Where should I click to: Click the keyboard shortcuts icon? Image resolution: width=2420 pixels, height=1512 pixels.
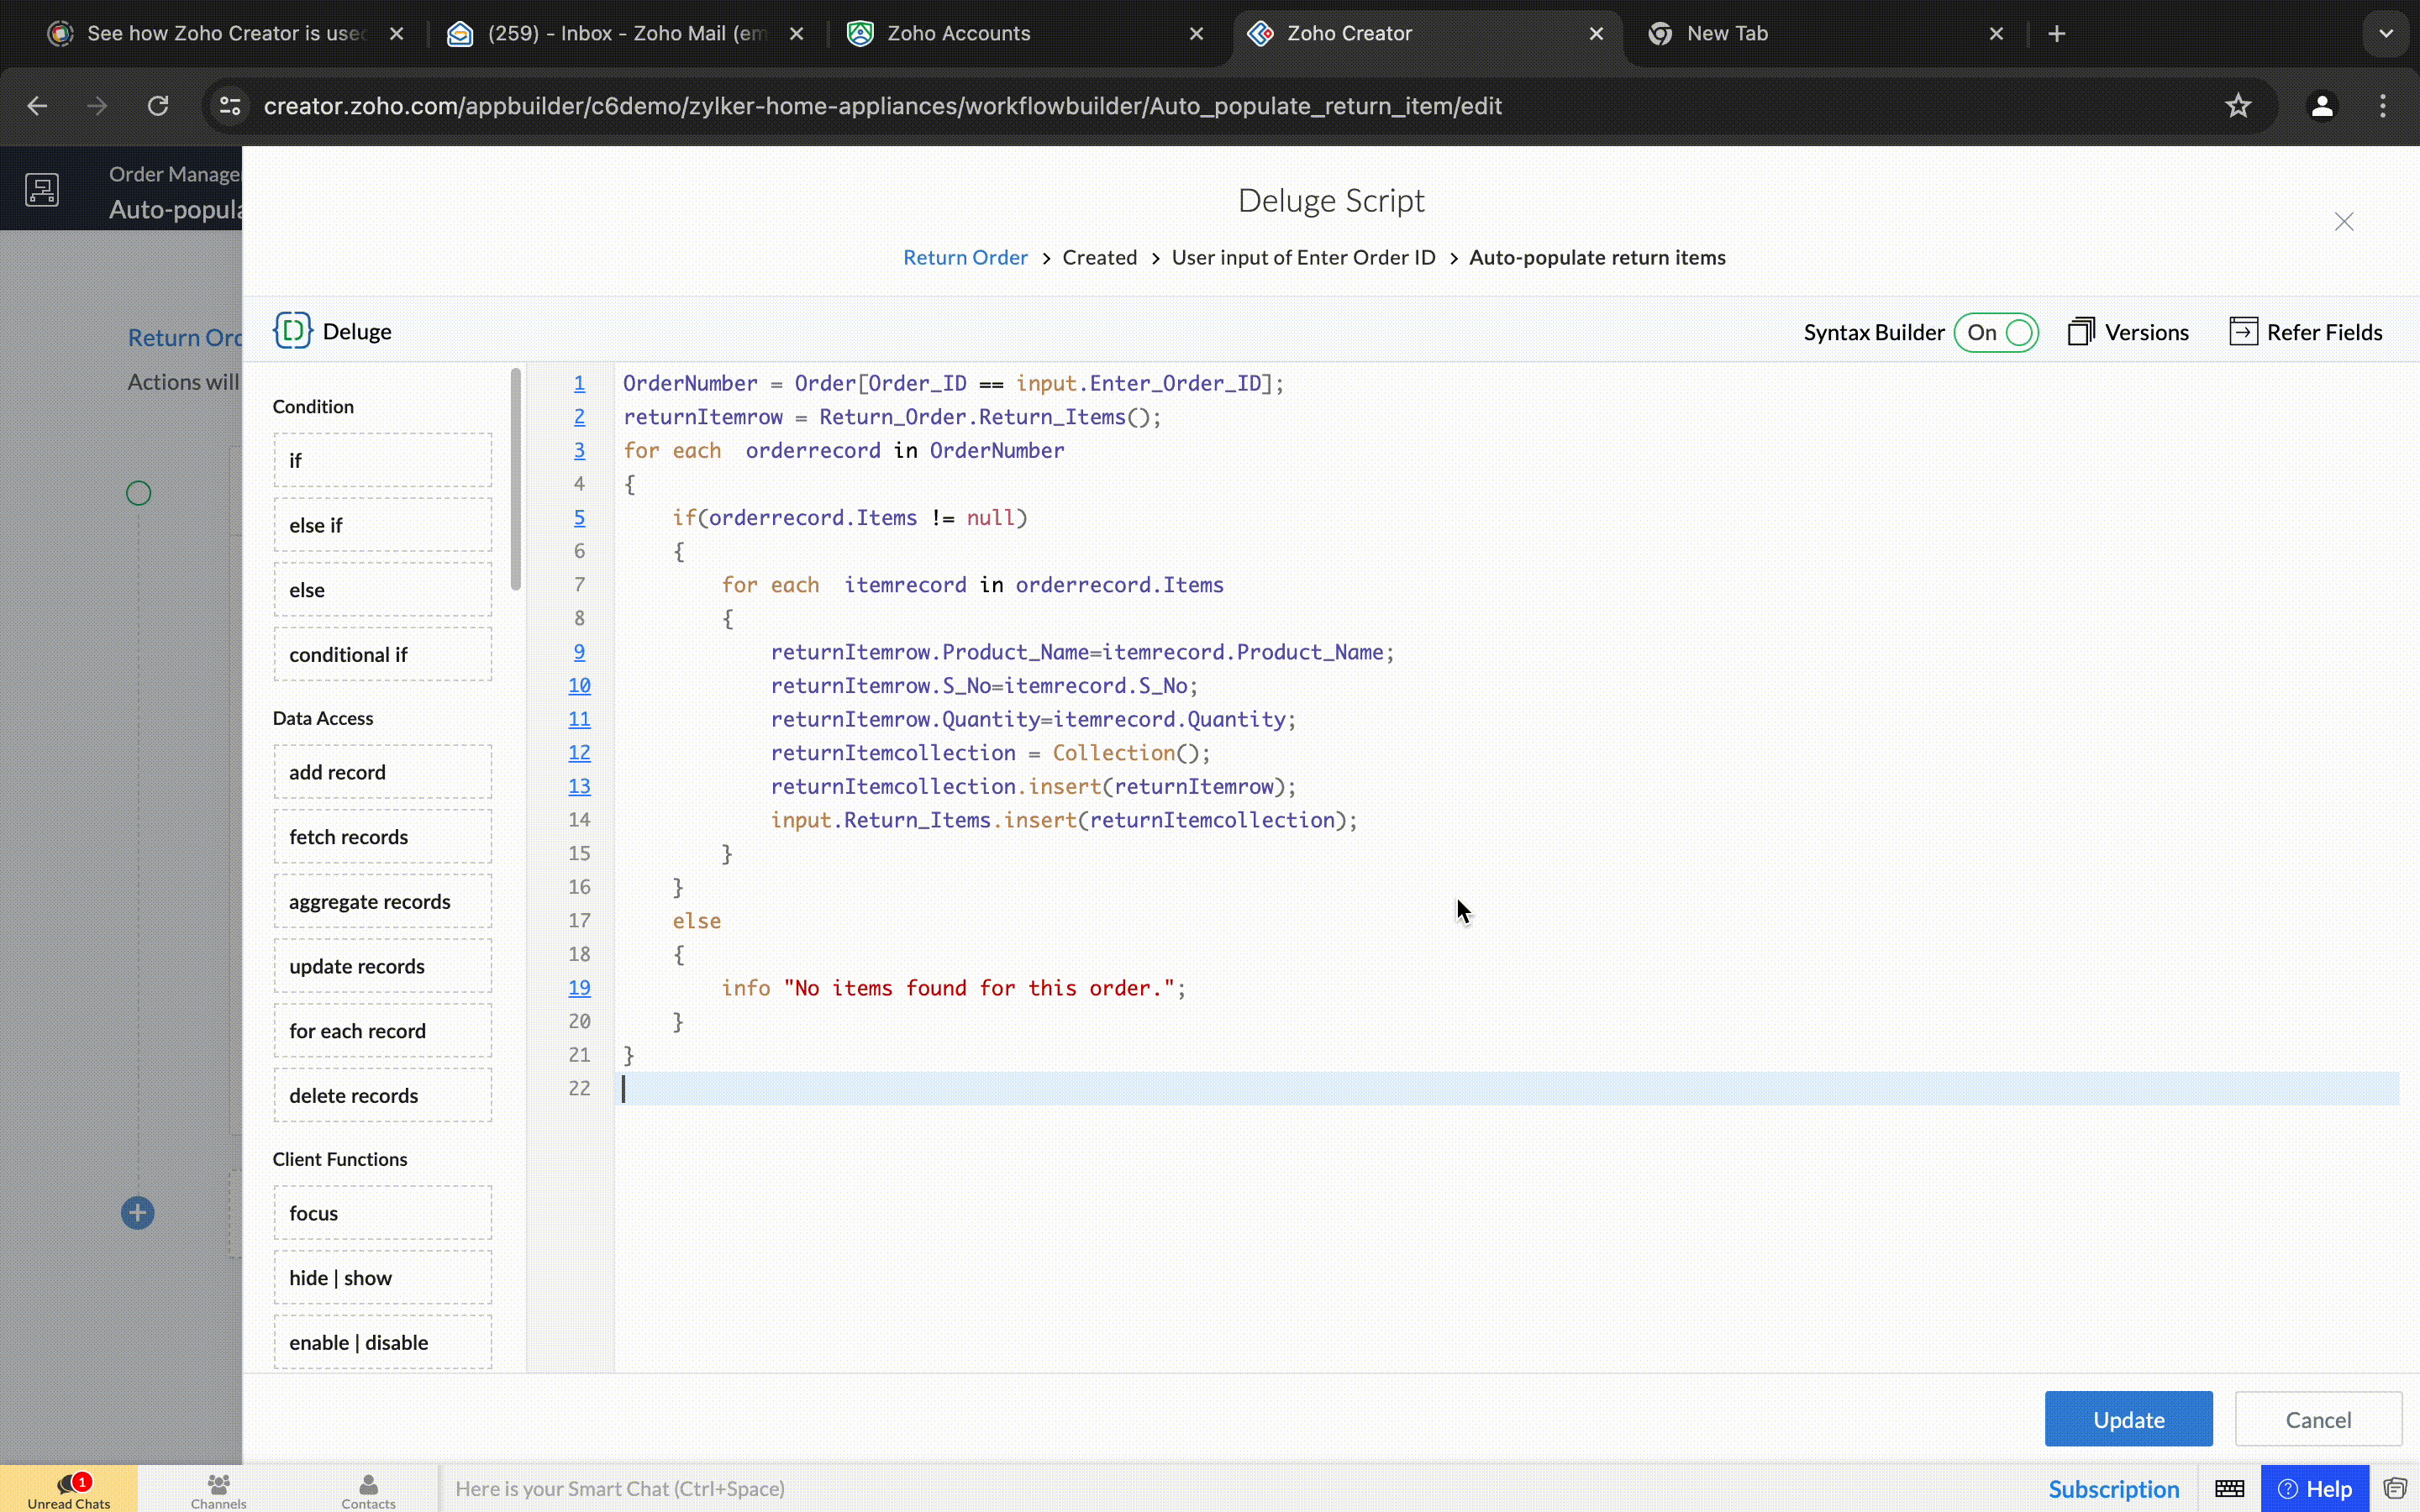point(2229,1488)
